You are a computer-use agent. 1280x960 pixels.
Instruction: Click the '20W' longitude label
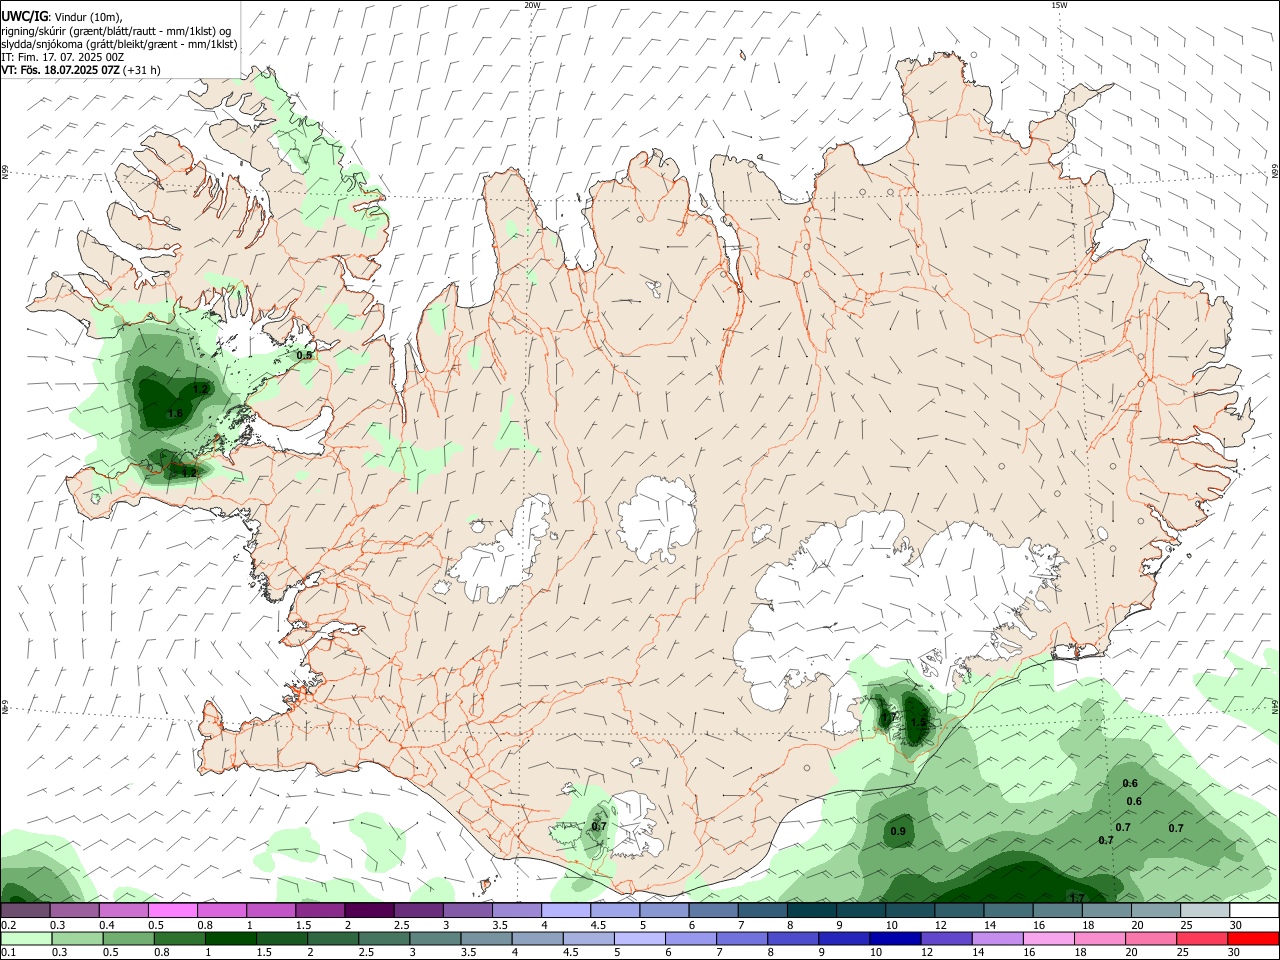tap(532, 5)
